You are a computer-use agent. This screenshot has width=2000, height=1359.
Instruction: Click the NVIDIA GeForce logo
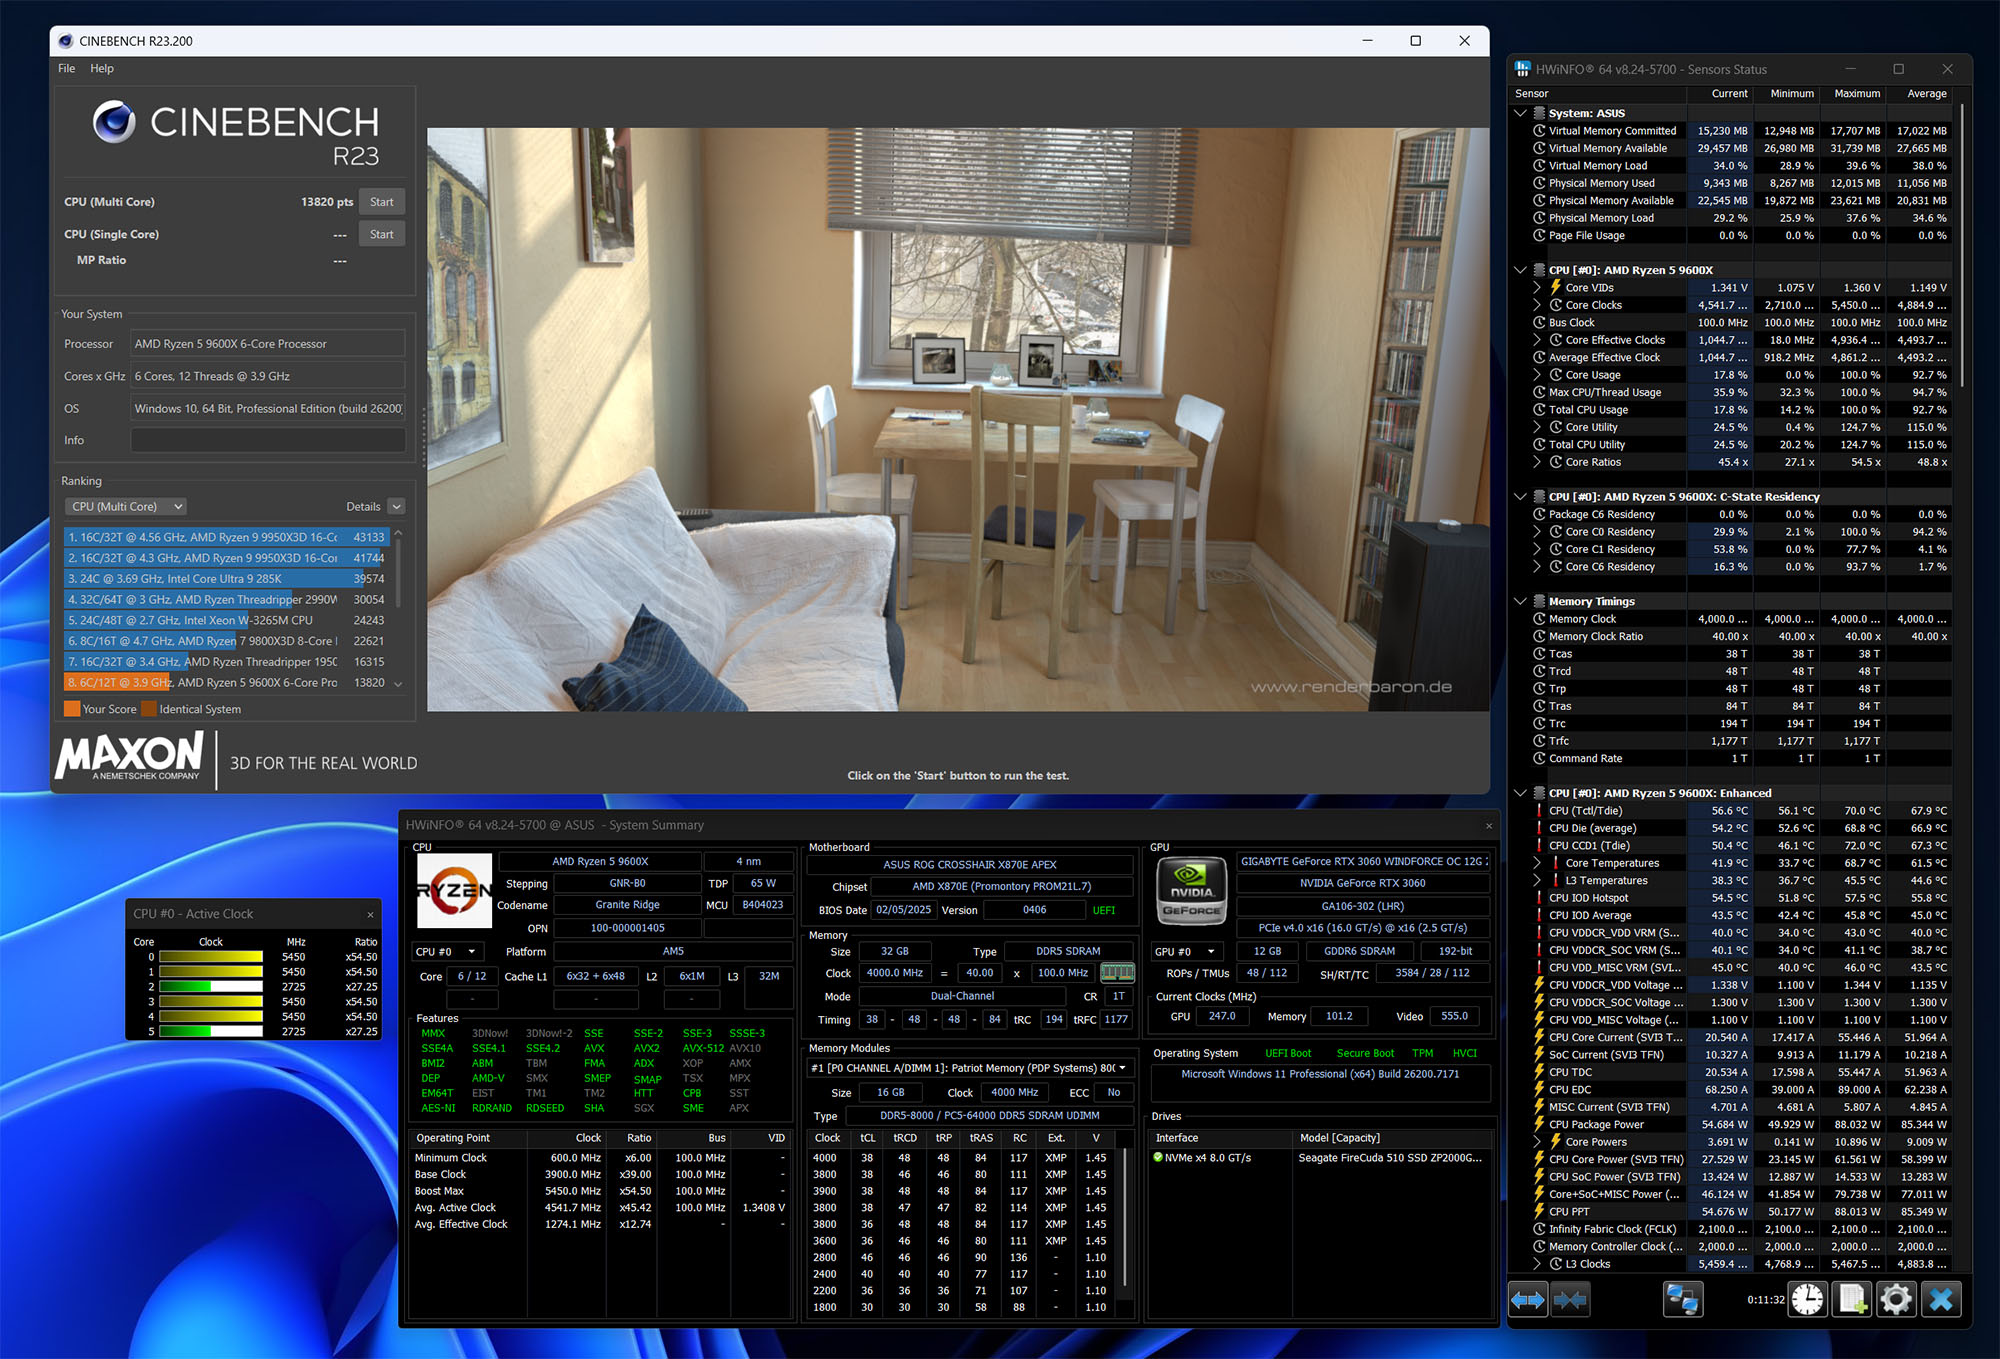(x=1191, y=889)
